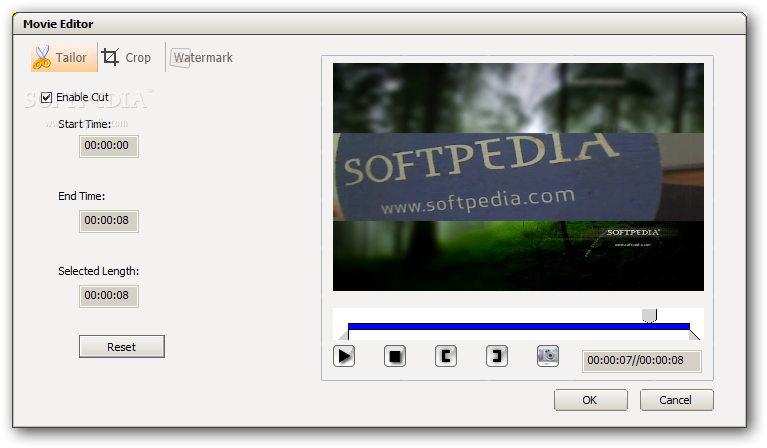The height and width of the screenshot is (448, 767).
Task: Click the video preview frame
Action: tap(518, 177)
